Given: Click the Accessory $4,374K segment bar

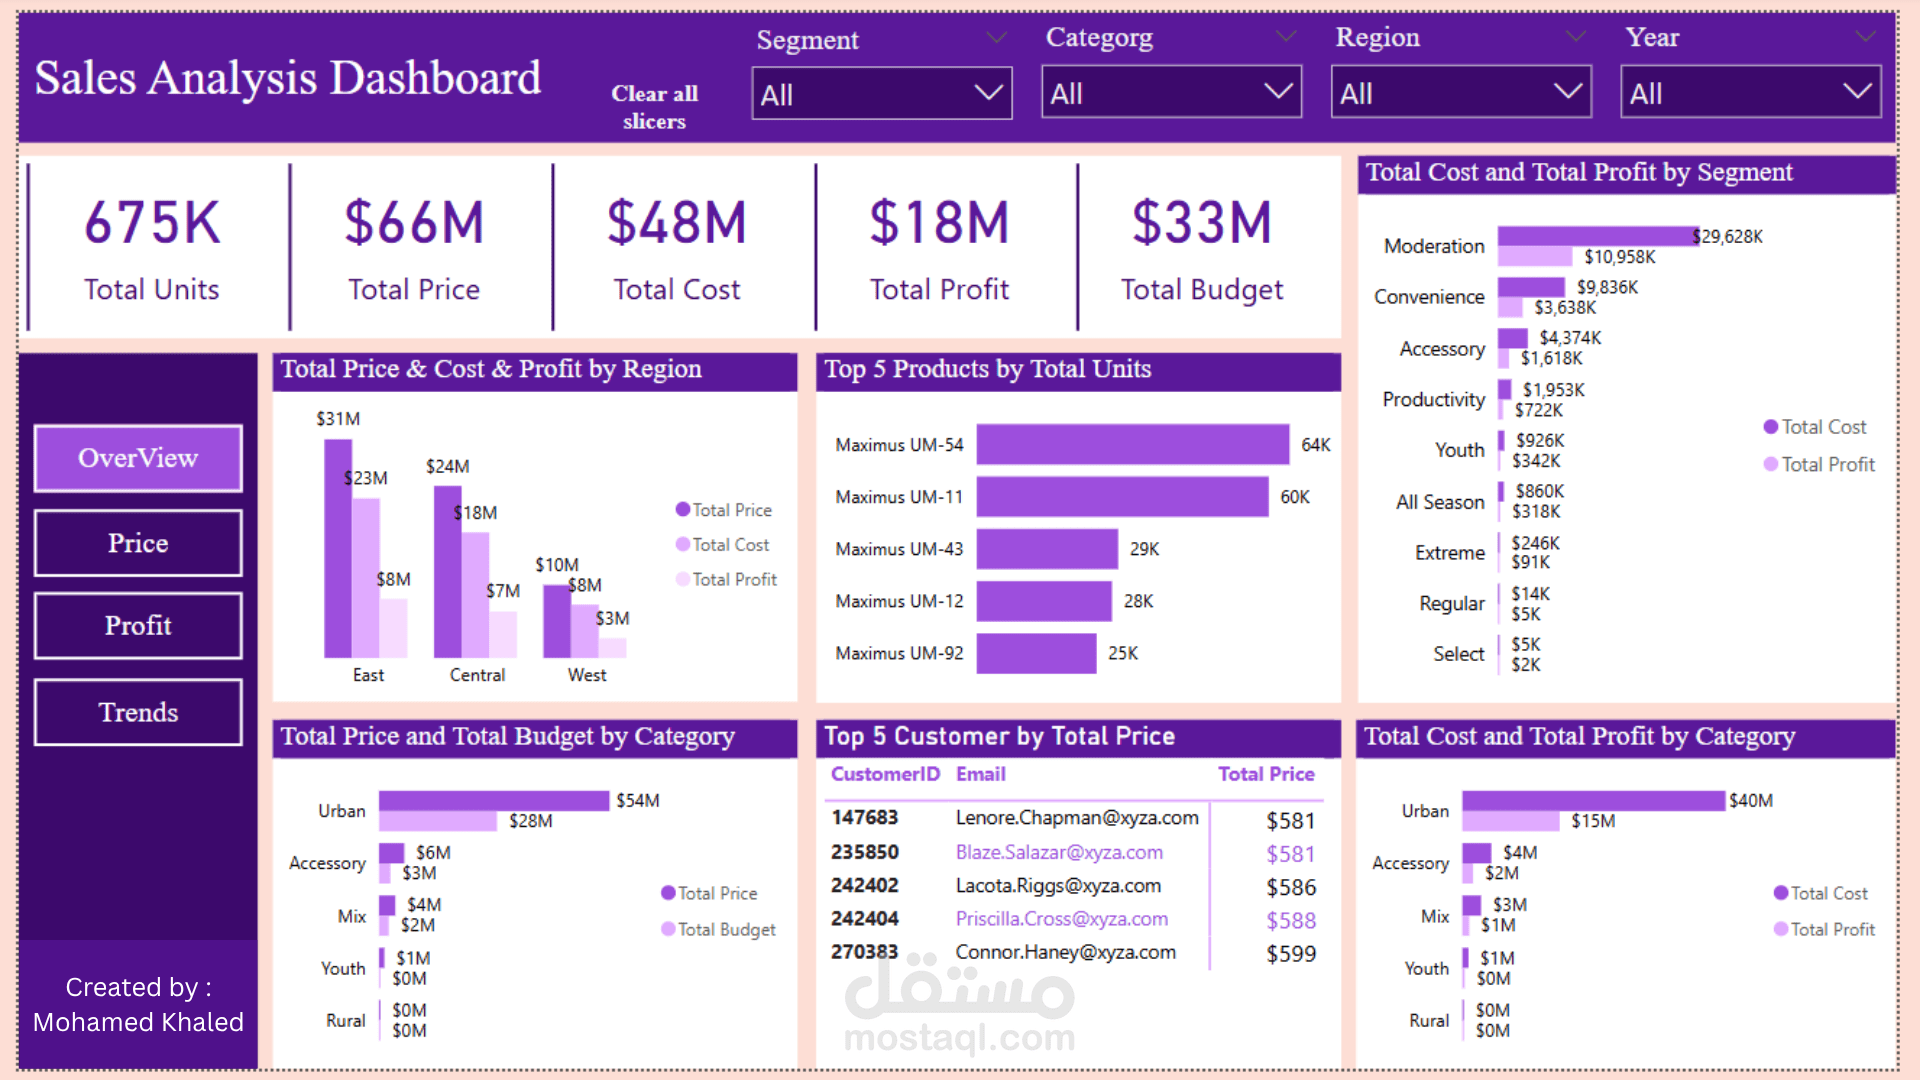Looking at the screenshot, I should point(1513,338).
